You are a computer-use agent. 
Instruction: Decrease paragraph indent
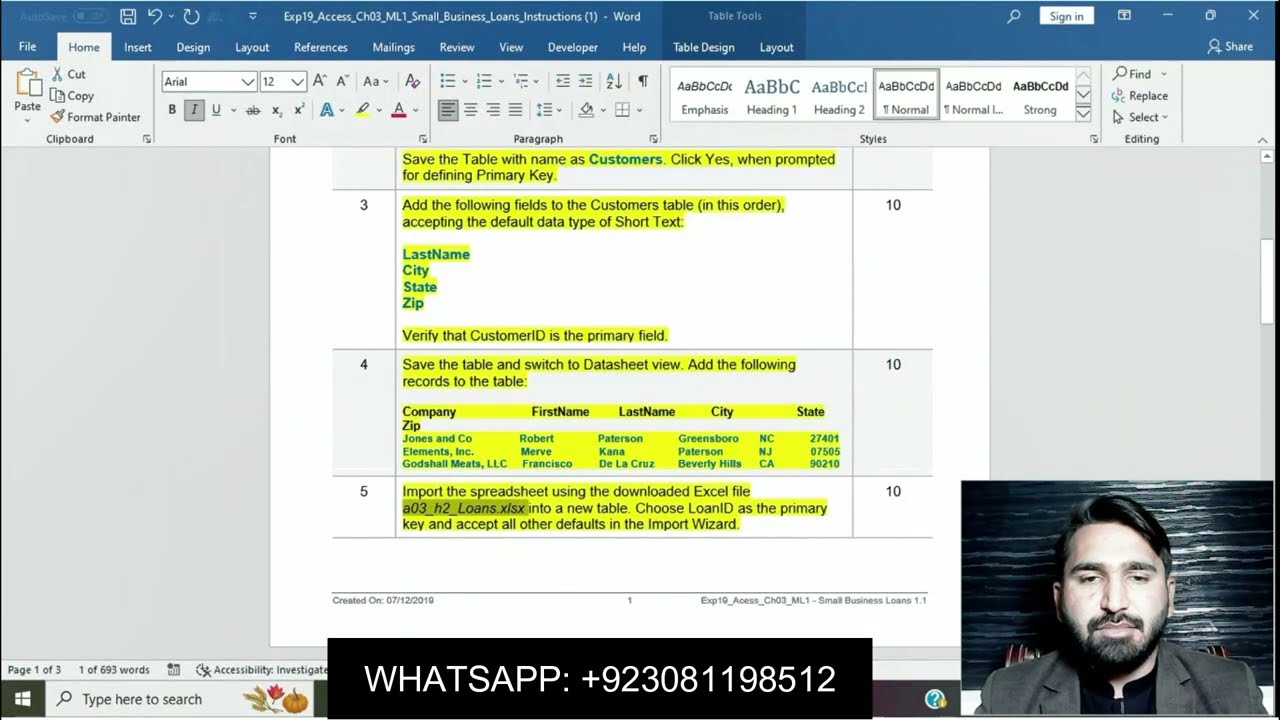point(562,81)
